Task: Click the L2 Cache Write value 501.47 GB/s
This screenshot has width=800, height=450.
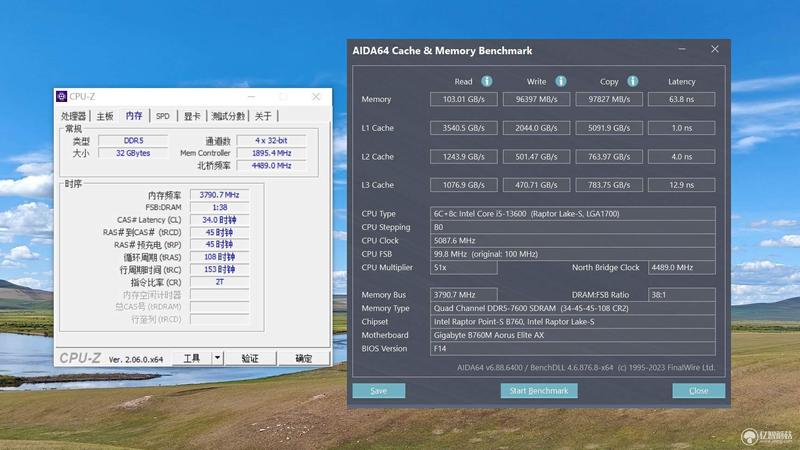Action: 536,156
